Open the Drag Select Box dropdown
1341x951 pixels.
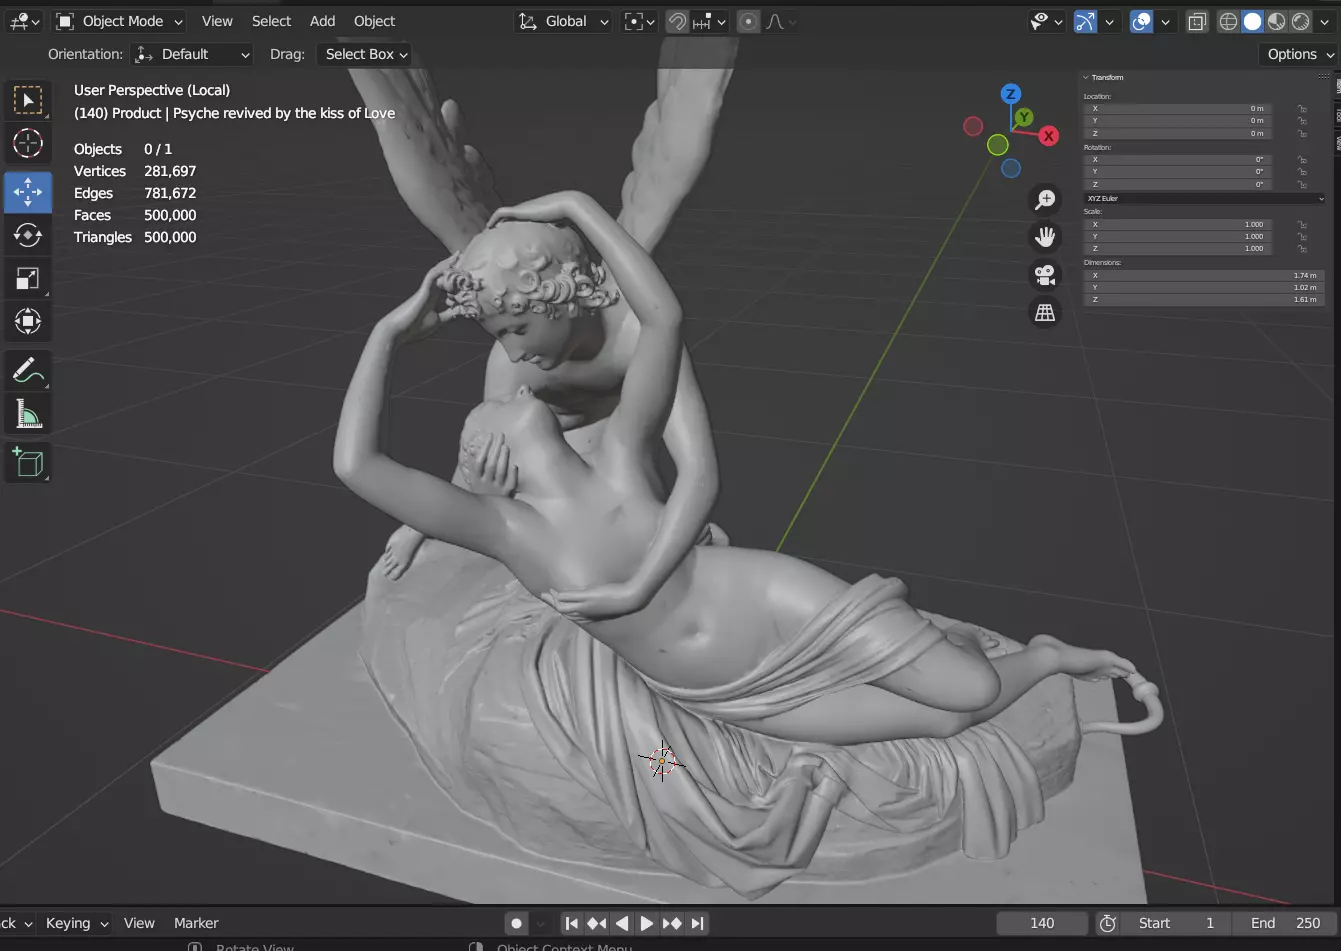click(x=365, y=54)
